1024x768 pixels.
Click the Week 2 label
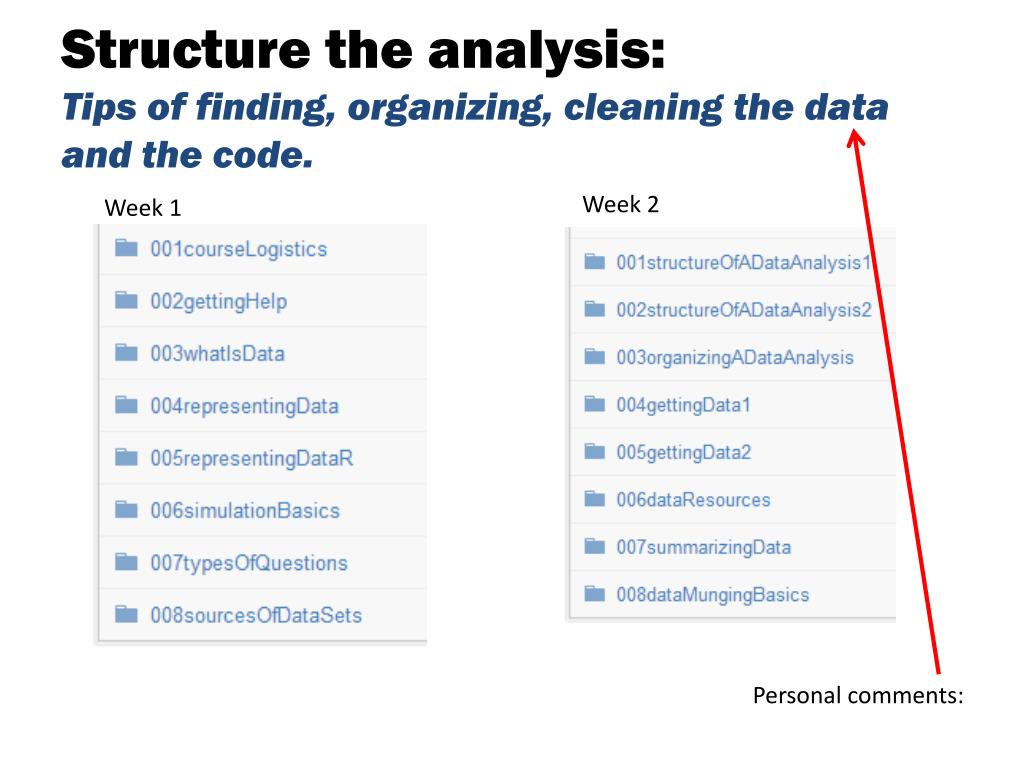point(621,205)
